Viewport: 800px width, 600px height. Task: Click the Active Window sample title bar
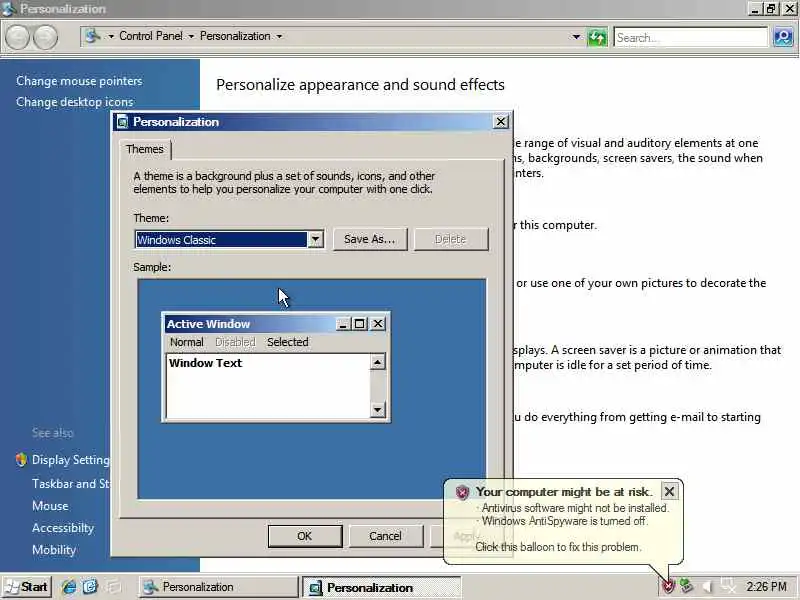[250, 324]
